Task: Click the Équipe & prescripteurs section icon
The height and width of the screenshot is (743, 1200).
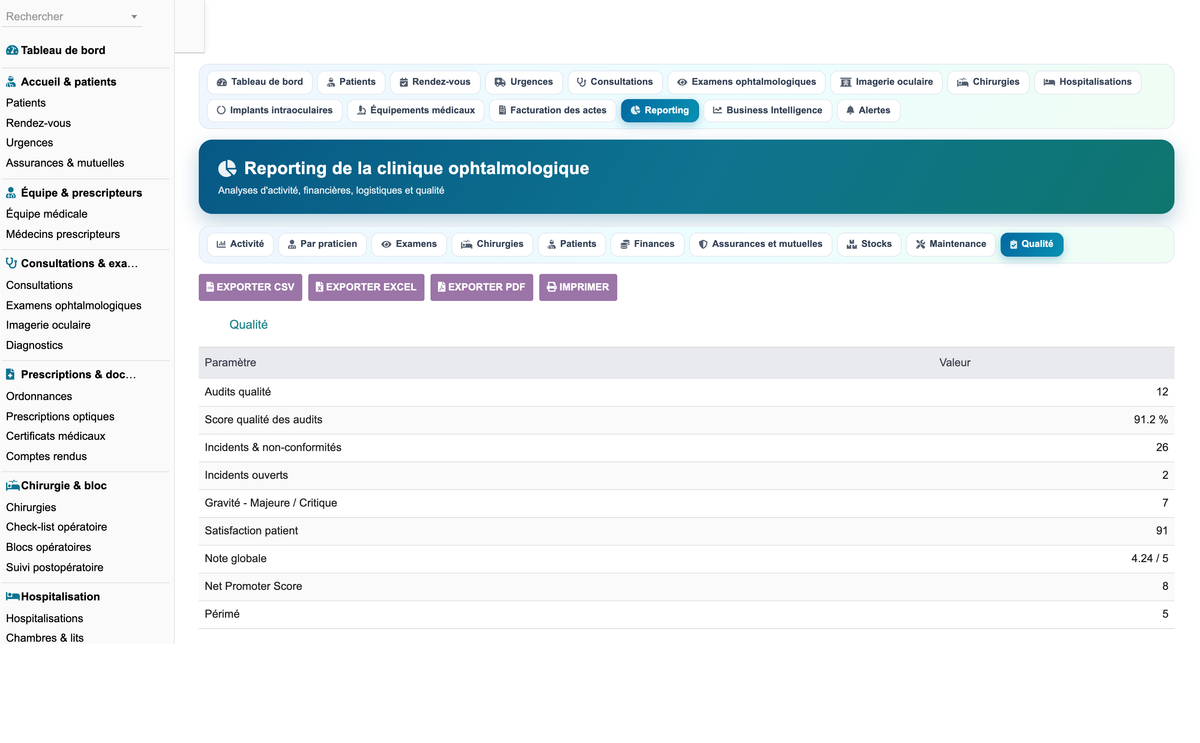Action: coord(11,193)
